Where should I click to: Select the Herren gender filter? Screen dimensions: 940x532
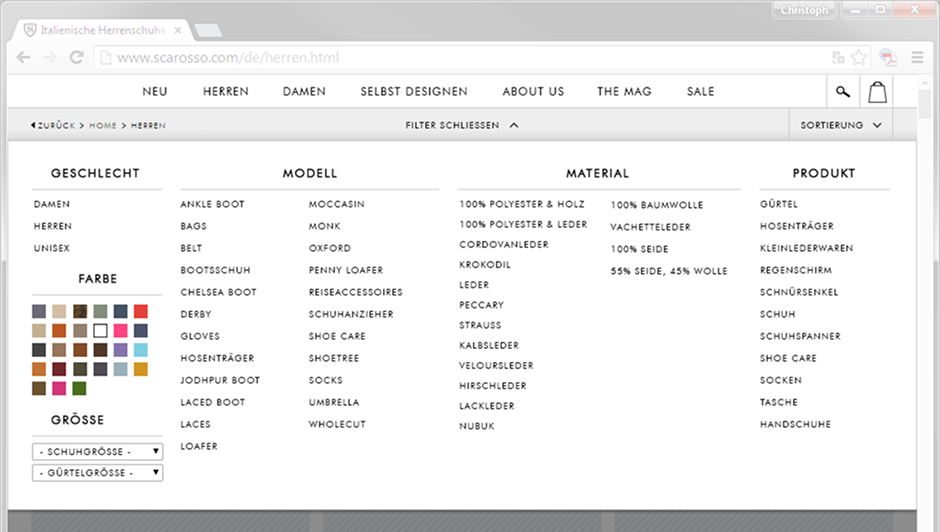click(53, 226)
